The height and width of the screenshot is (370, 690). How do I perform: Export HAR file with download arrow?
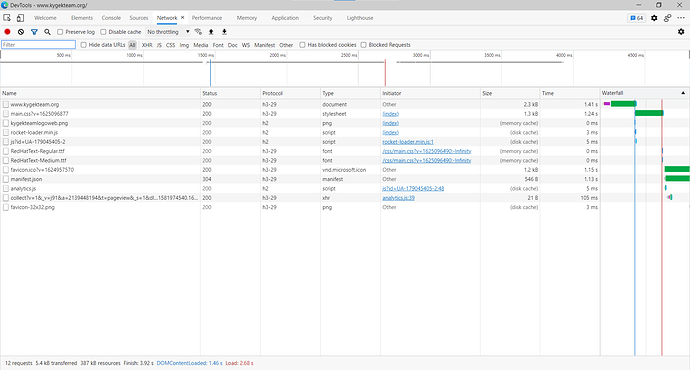point(224,32)
